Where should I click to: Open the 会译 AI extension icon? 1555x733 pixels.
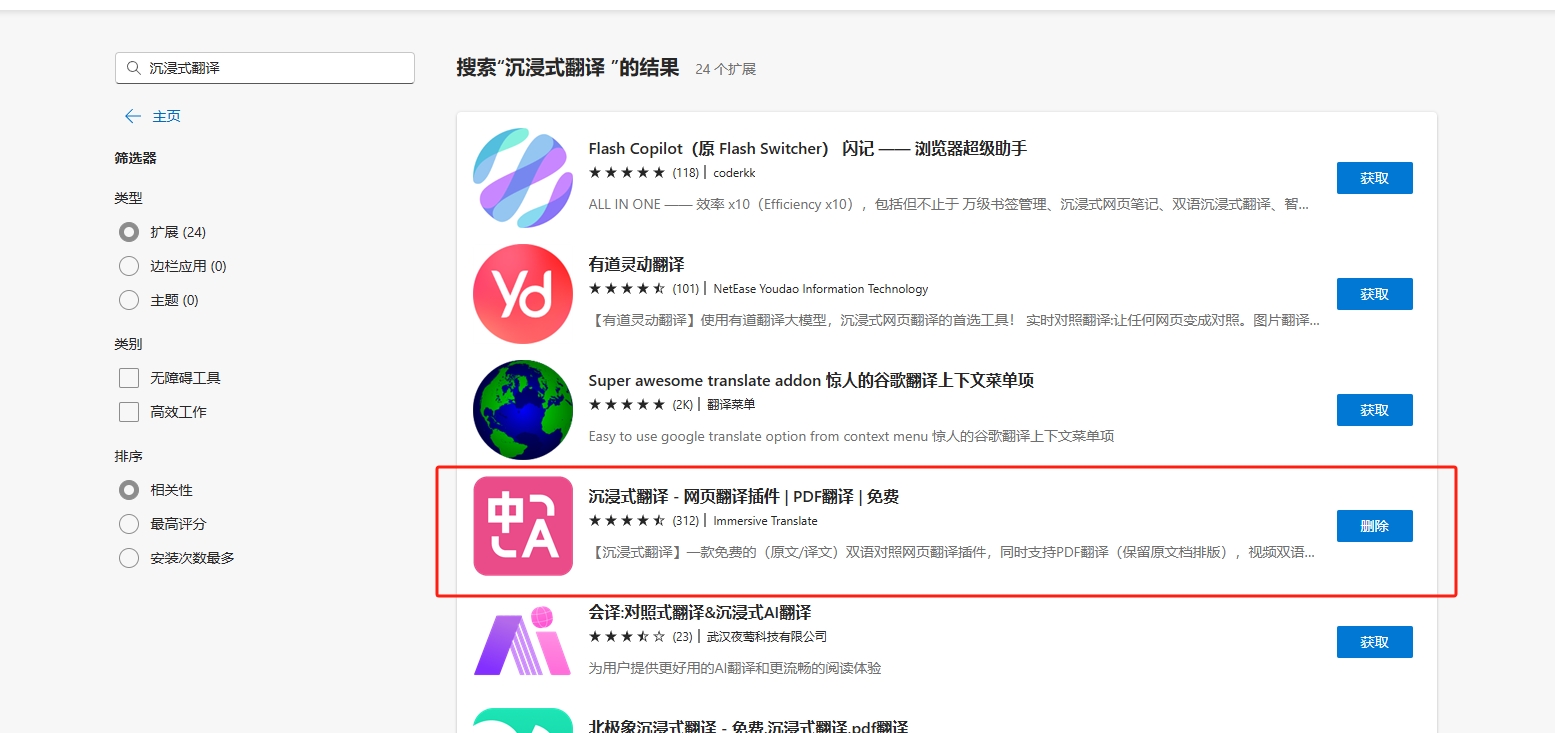point(523,640)
